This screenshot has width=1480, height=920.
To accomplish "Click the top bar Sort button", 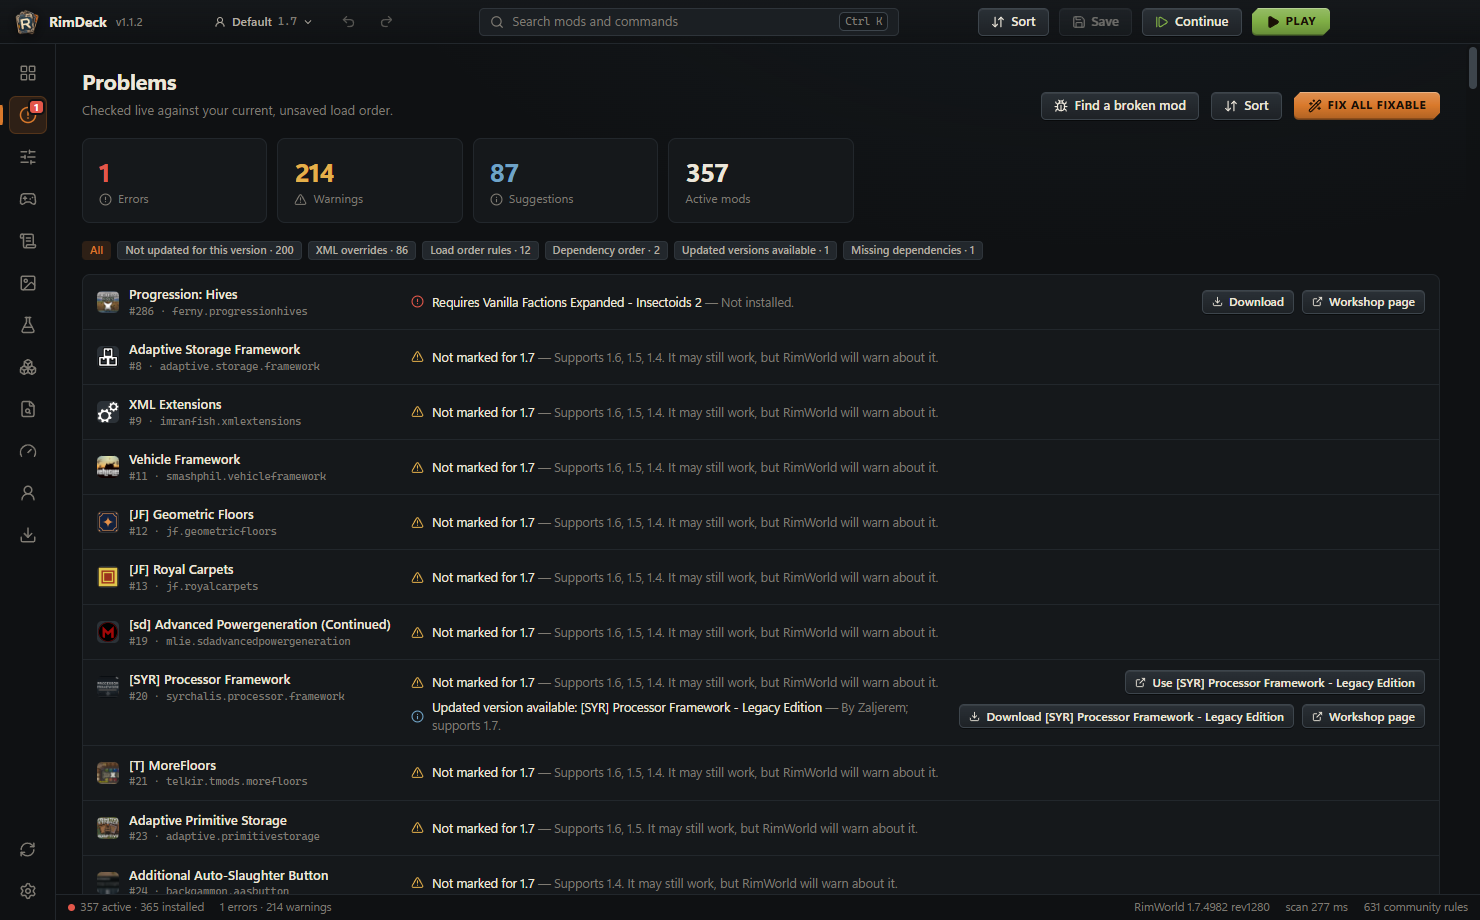I will 1013,22.
